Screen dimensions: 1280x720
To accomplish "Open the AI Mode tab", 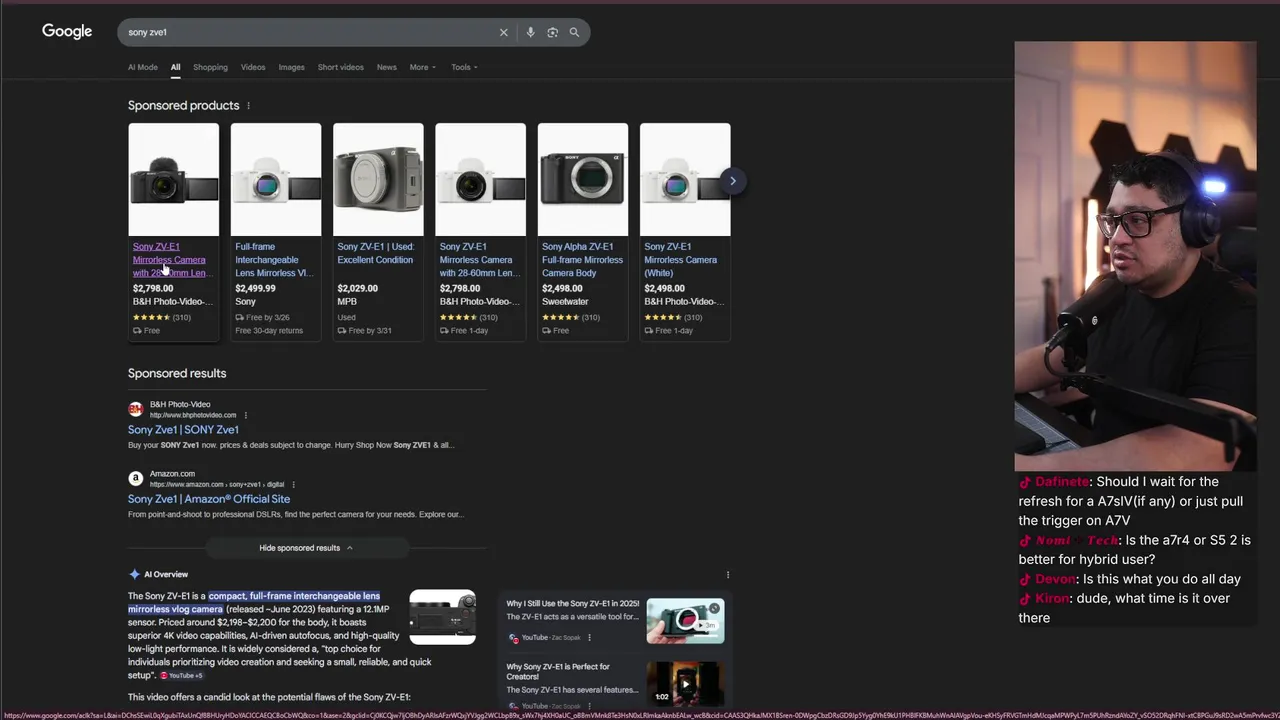I will (143, 67).
